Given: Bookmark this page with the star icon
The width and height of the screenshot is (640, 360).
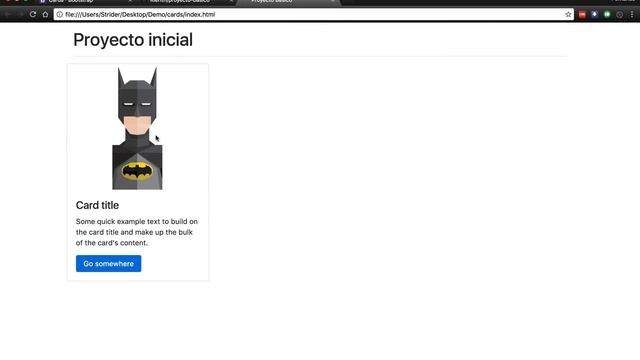Looking at the screenshot, I should click(568, 14).
